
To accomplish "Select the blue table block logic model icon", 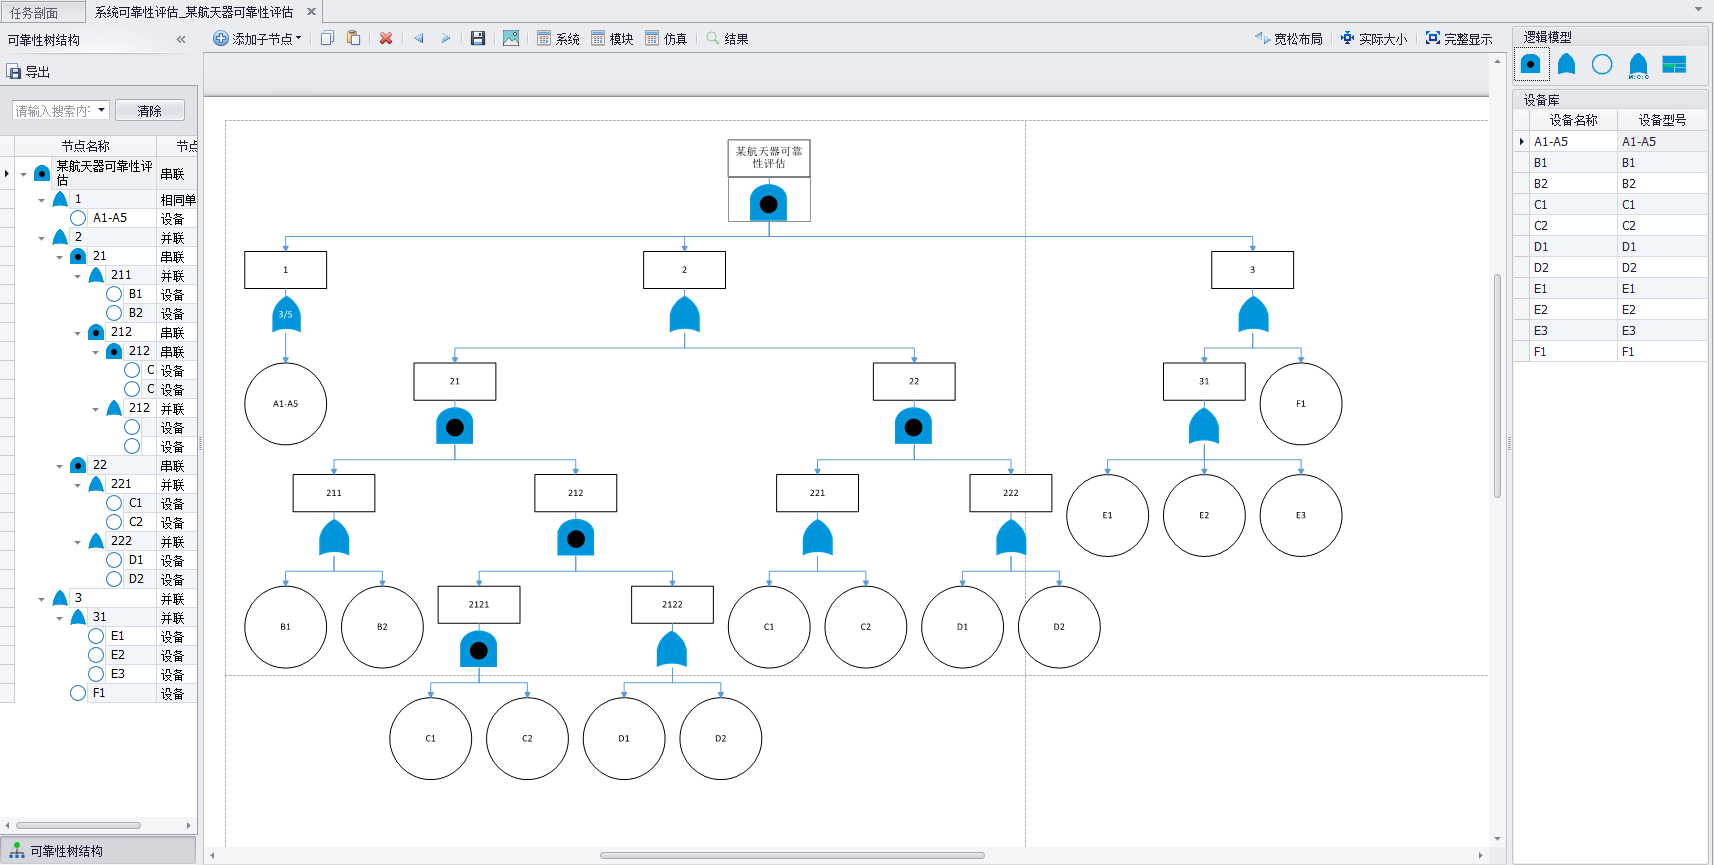I will click(1674, 64).
